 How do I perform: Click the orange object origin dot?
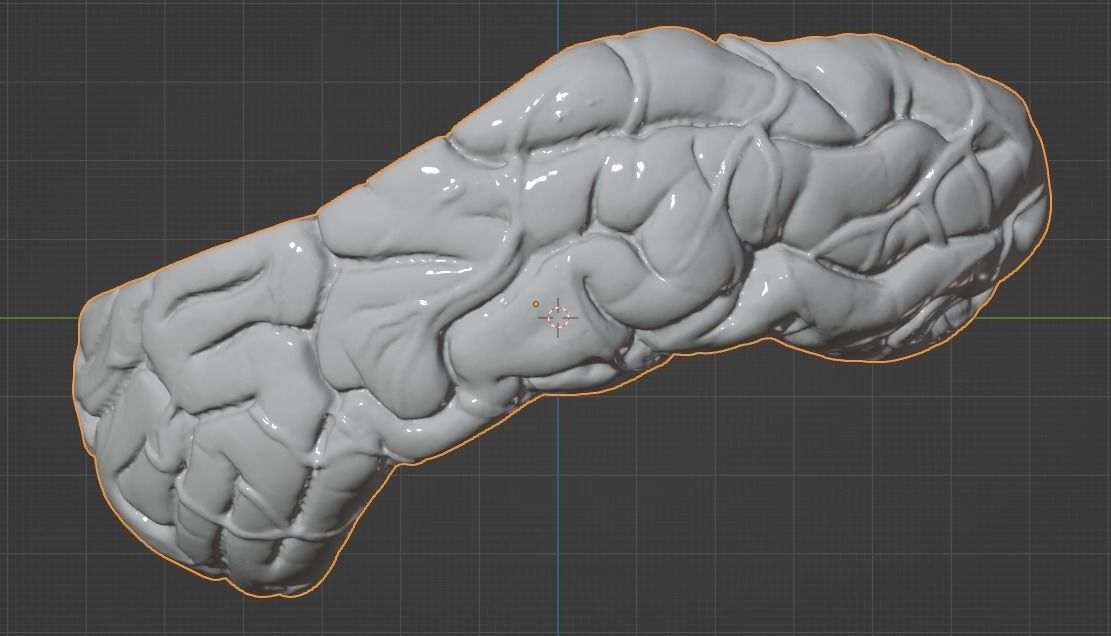(x=536, y=305)
